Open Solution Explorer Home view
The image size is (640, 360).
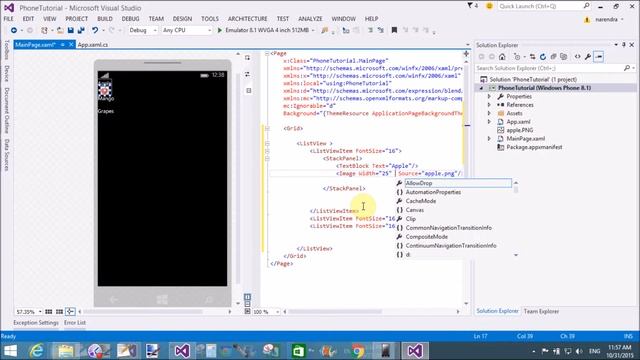[x=502, y=57]
